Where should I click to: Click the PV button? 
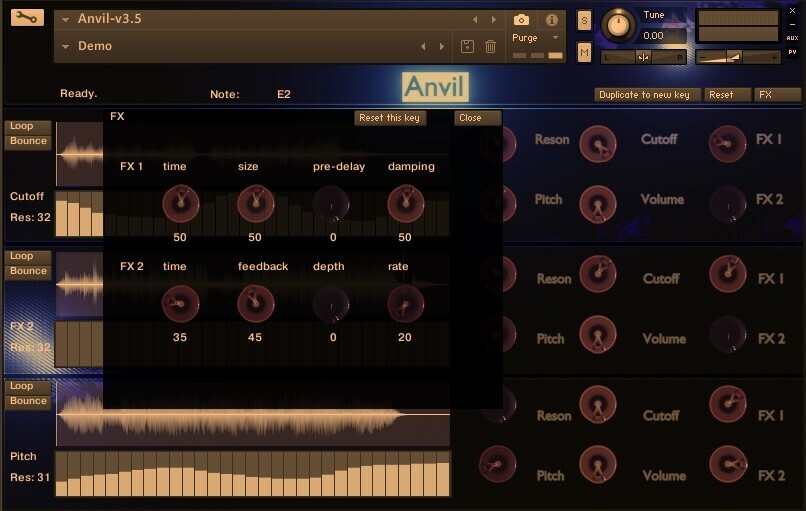pyautogui.click(x=792, y=52)
